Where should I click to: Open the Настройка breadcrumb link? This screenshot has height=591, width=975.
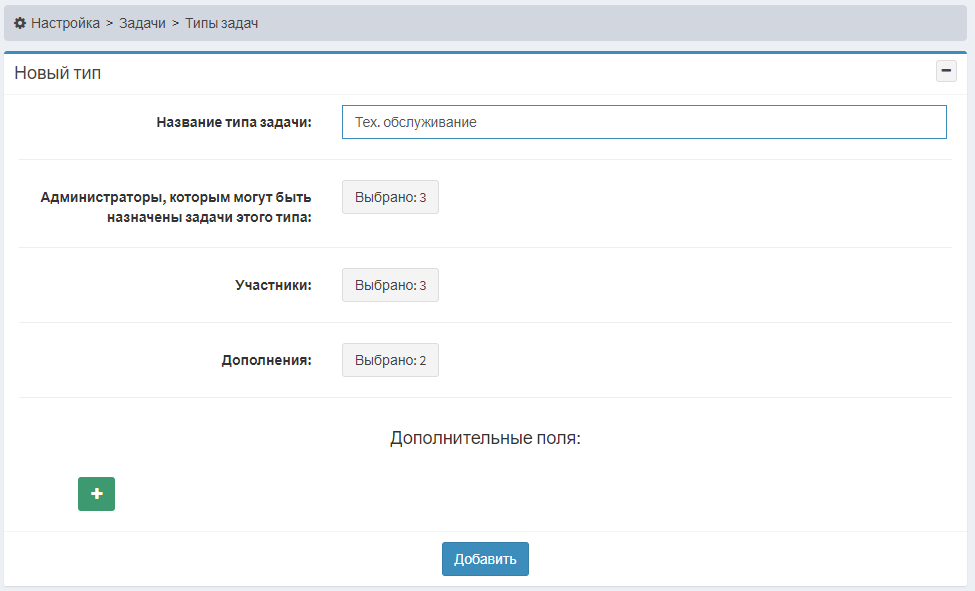click(x=65, y=23)
